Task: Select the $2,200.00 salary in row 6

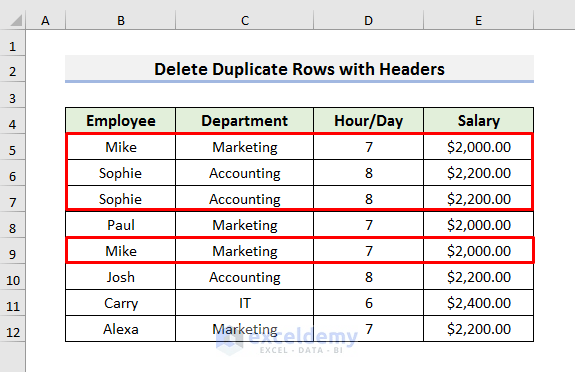Action: point(479,173)
